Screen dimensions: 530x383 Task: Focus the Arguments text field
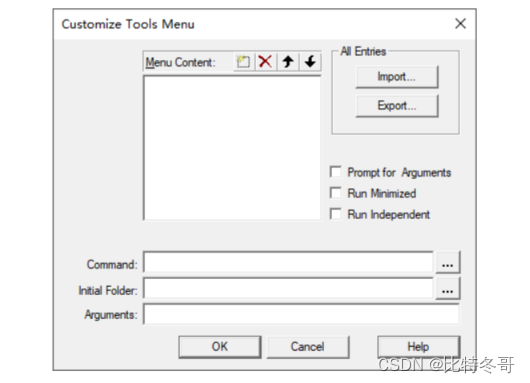pos(301,314)
